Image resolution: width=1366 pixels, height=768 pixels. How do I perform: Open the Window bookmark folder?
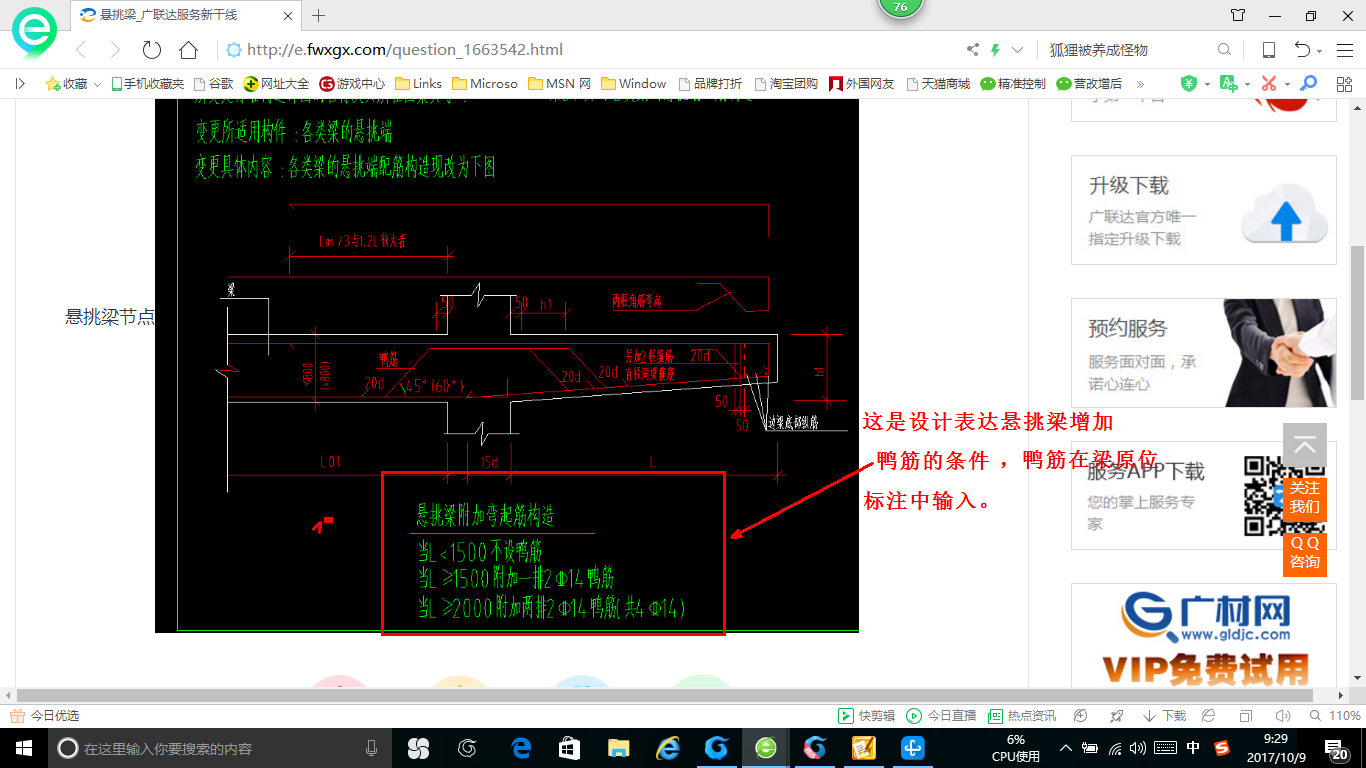[x=633, y=84]
